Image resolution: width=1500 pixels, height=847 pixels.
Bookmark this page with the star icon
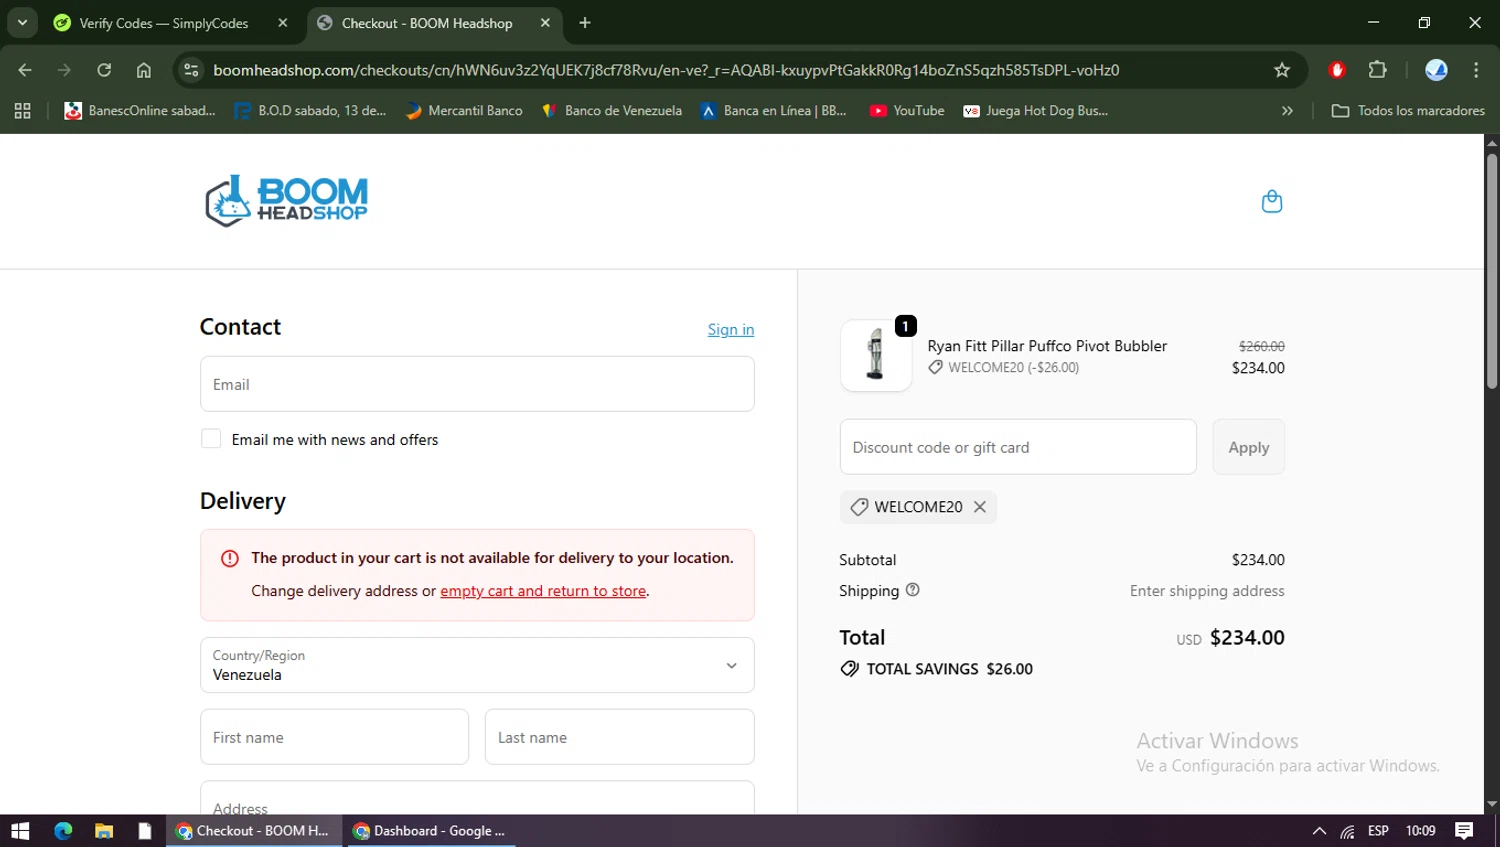pos(1282,70)
